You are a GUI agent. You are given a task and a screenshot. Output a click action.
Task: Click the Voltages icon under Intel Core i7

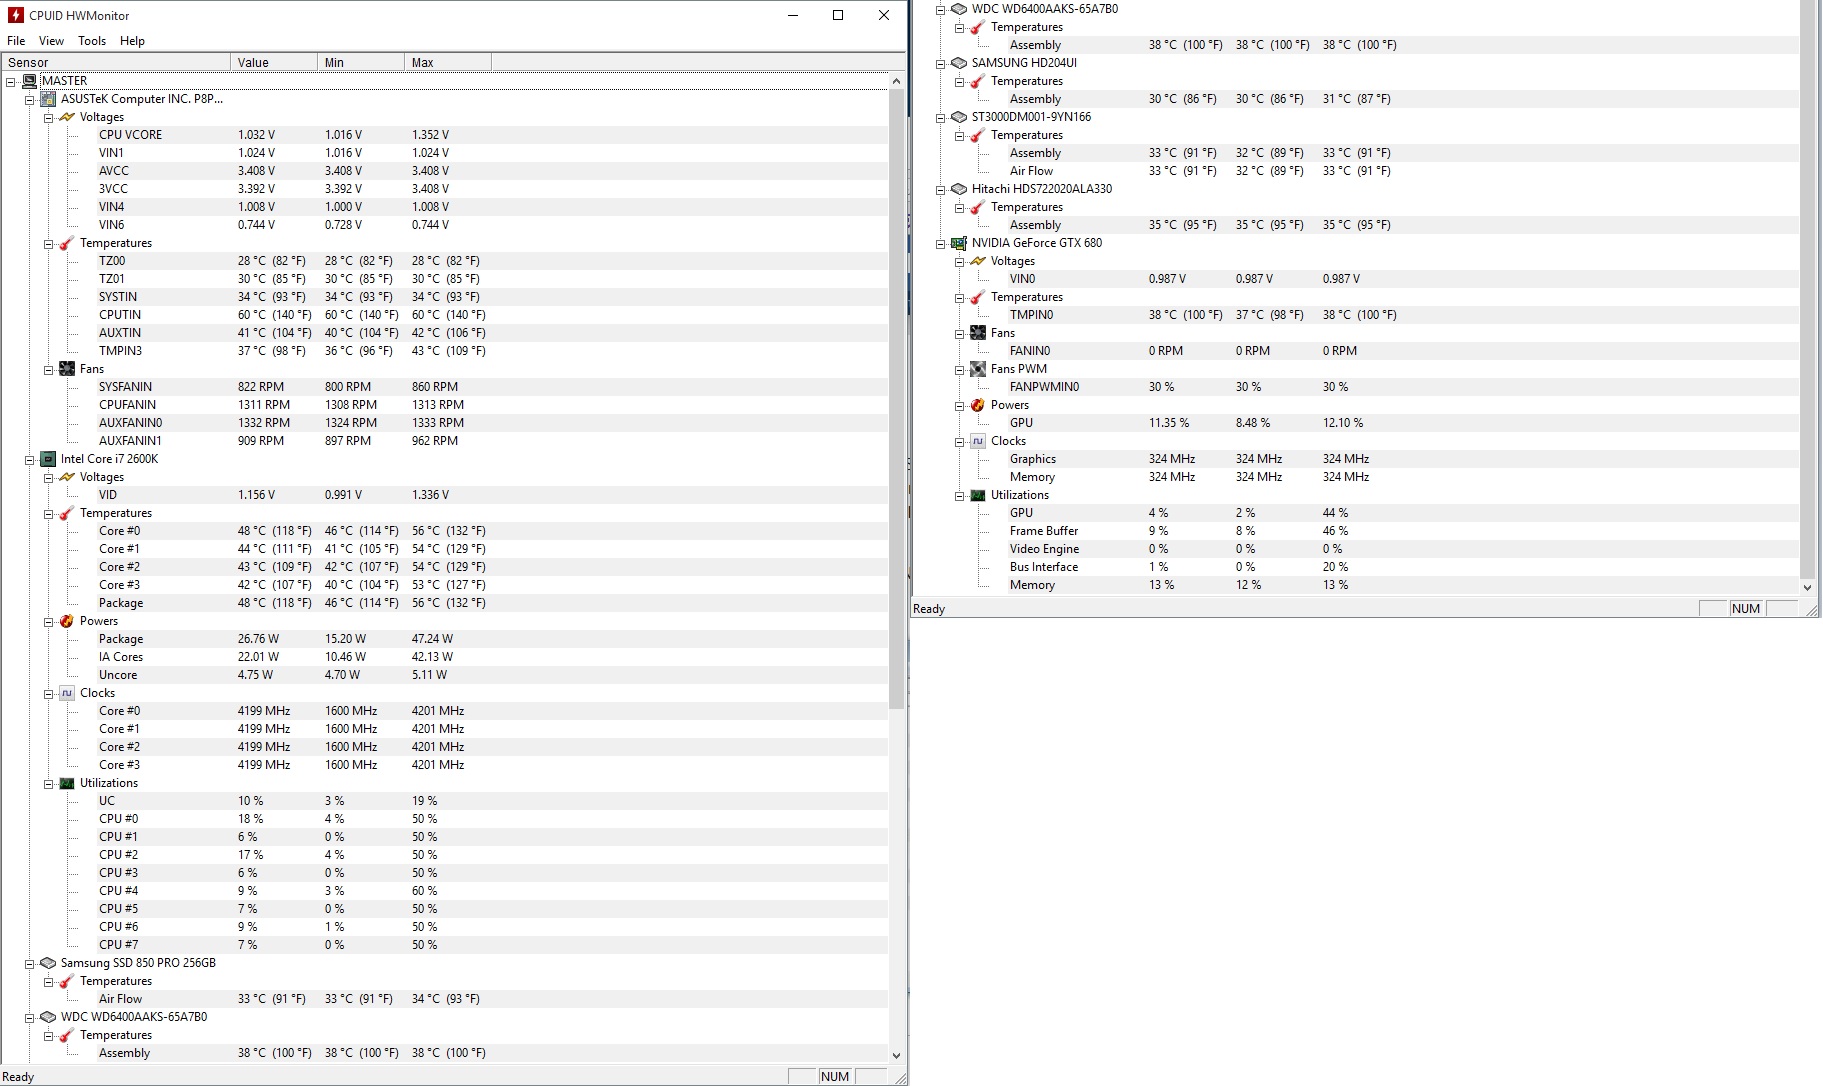pos(67,477)
